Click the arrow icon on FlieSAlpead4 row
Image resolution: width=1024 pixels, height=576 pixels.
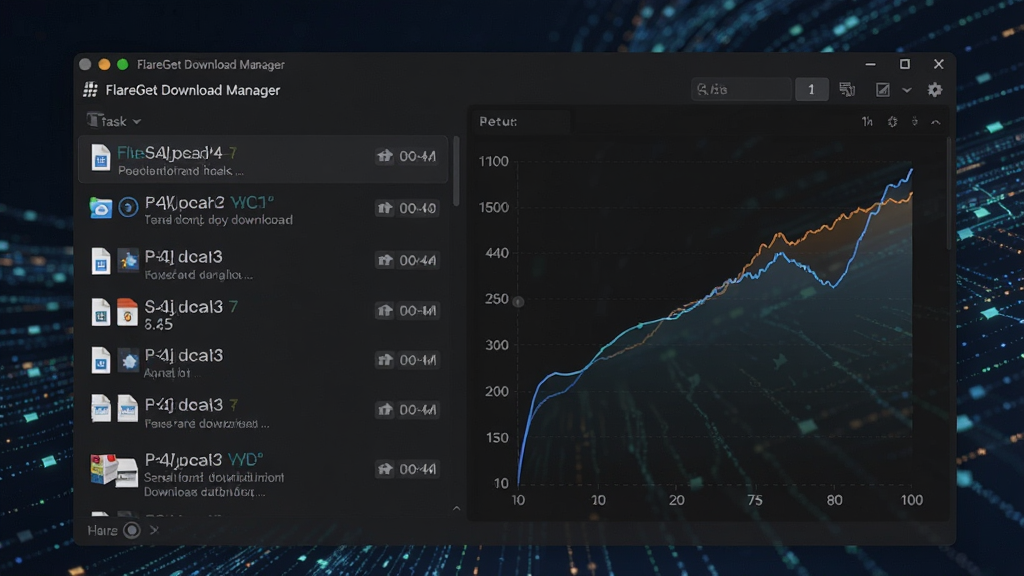point(385,155)
